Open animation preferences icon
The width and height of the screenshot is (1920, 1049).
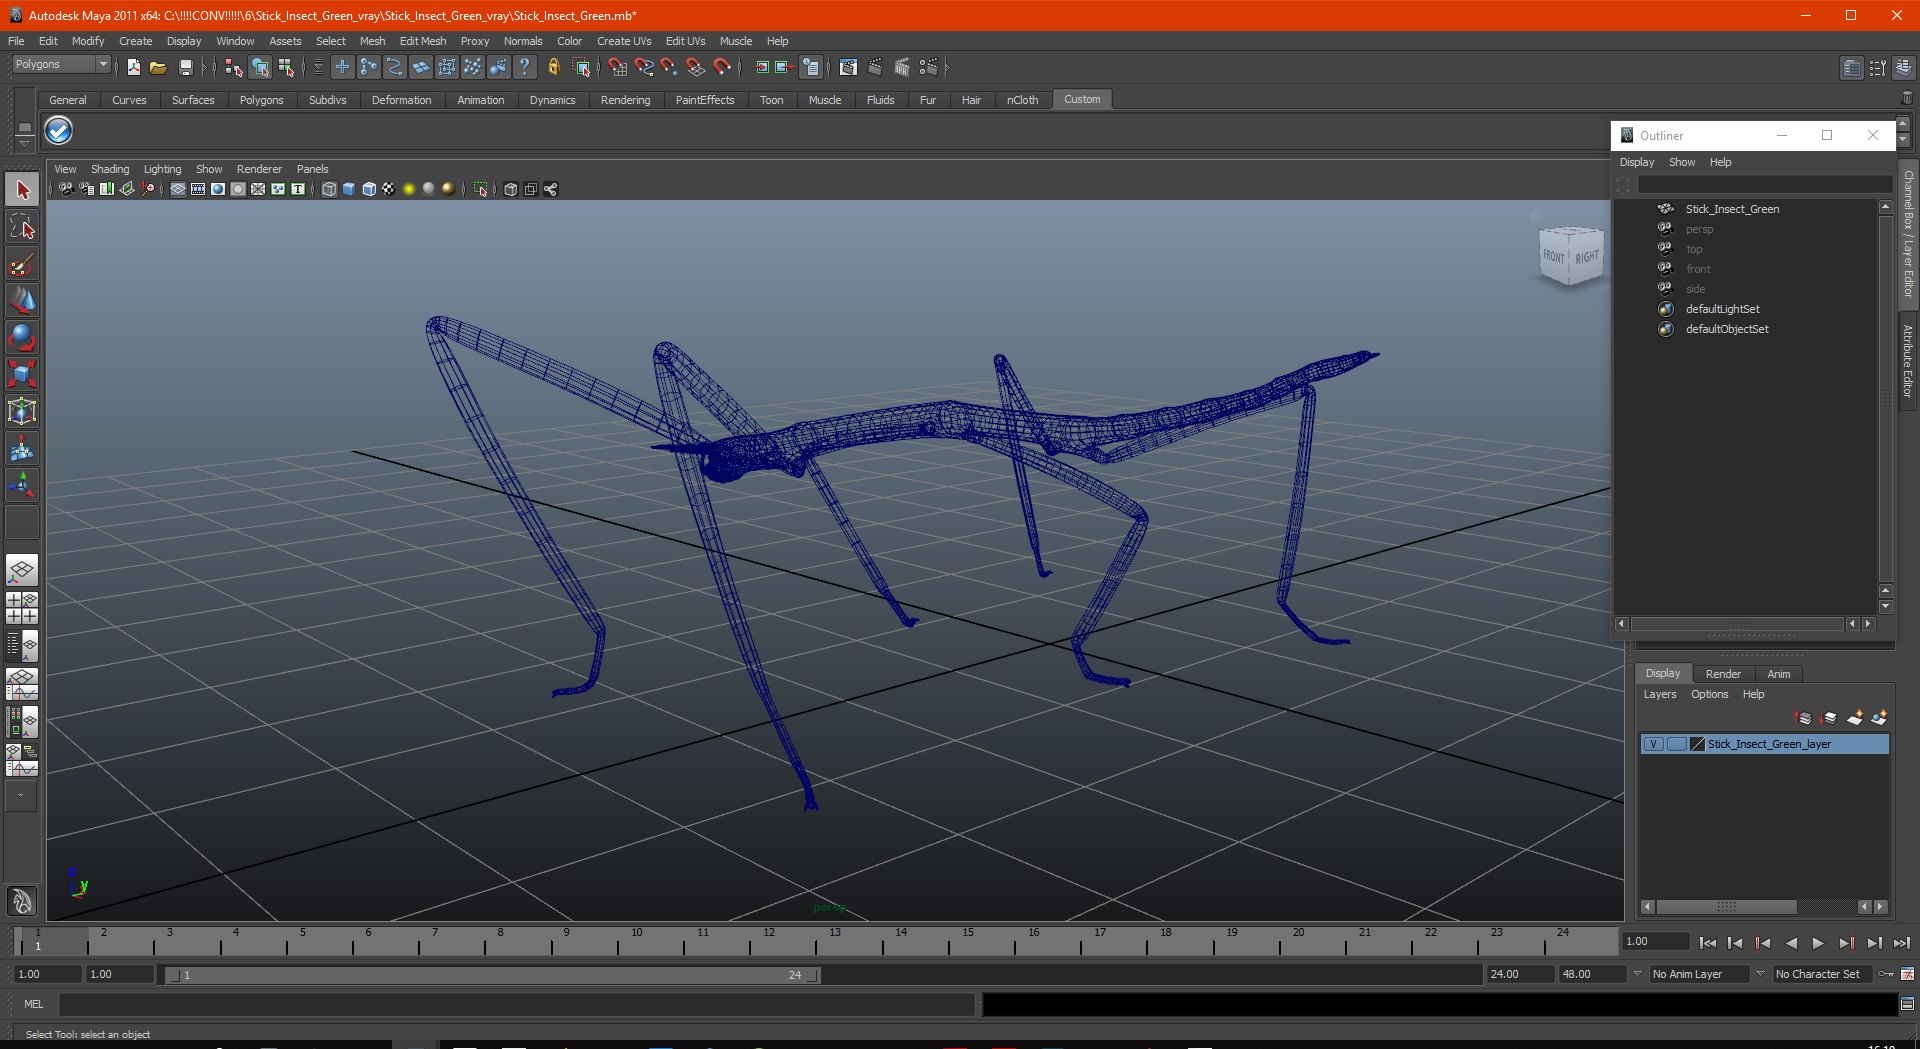point(1907,973)
